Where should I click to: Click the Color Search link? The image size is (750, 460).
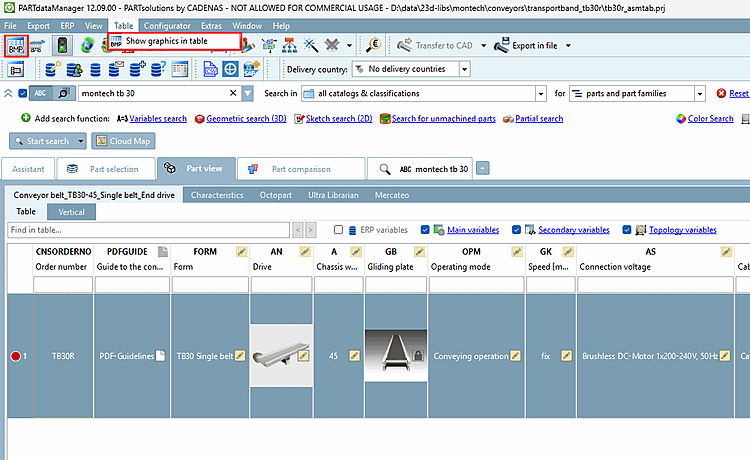[x=710, y=119]
